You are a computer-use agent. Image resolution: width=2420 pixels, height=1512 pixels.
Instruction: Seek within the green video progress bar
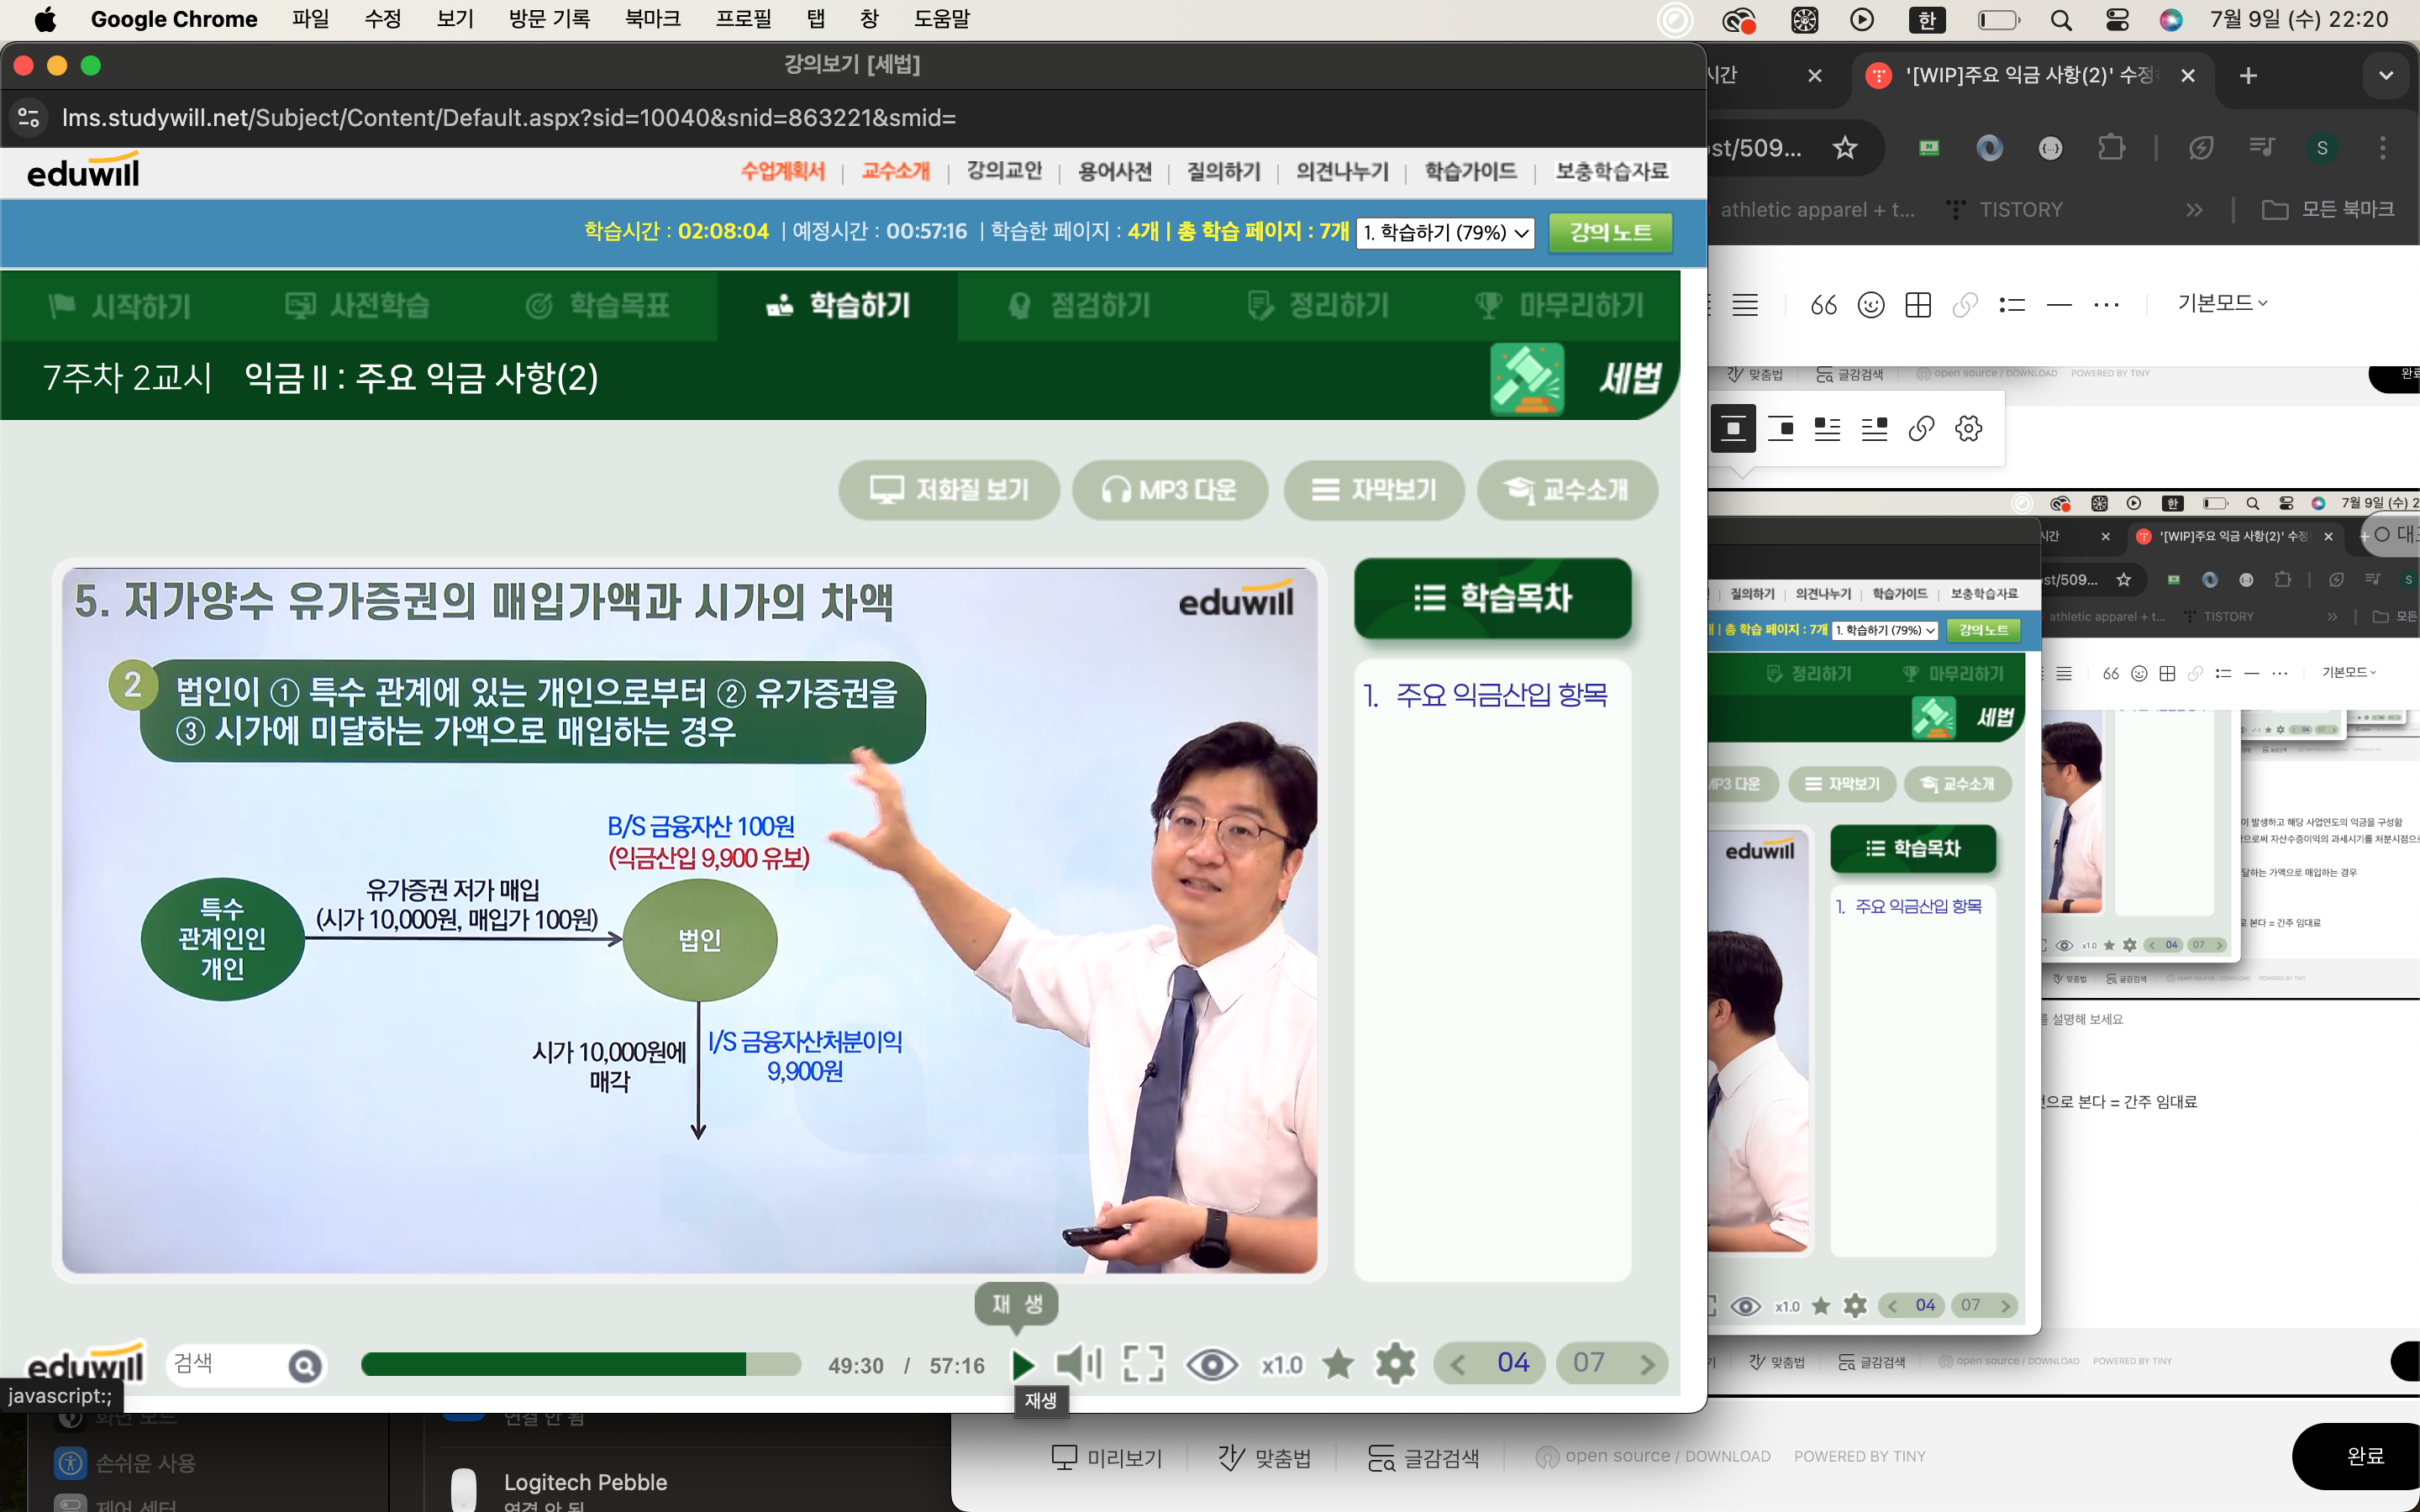coord(580,1365)
